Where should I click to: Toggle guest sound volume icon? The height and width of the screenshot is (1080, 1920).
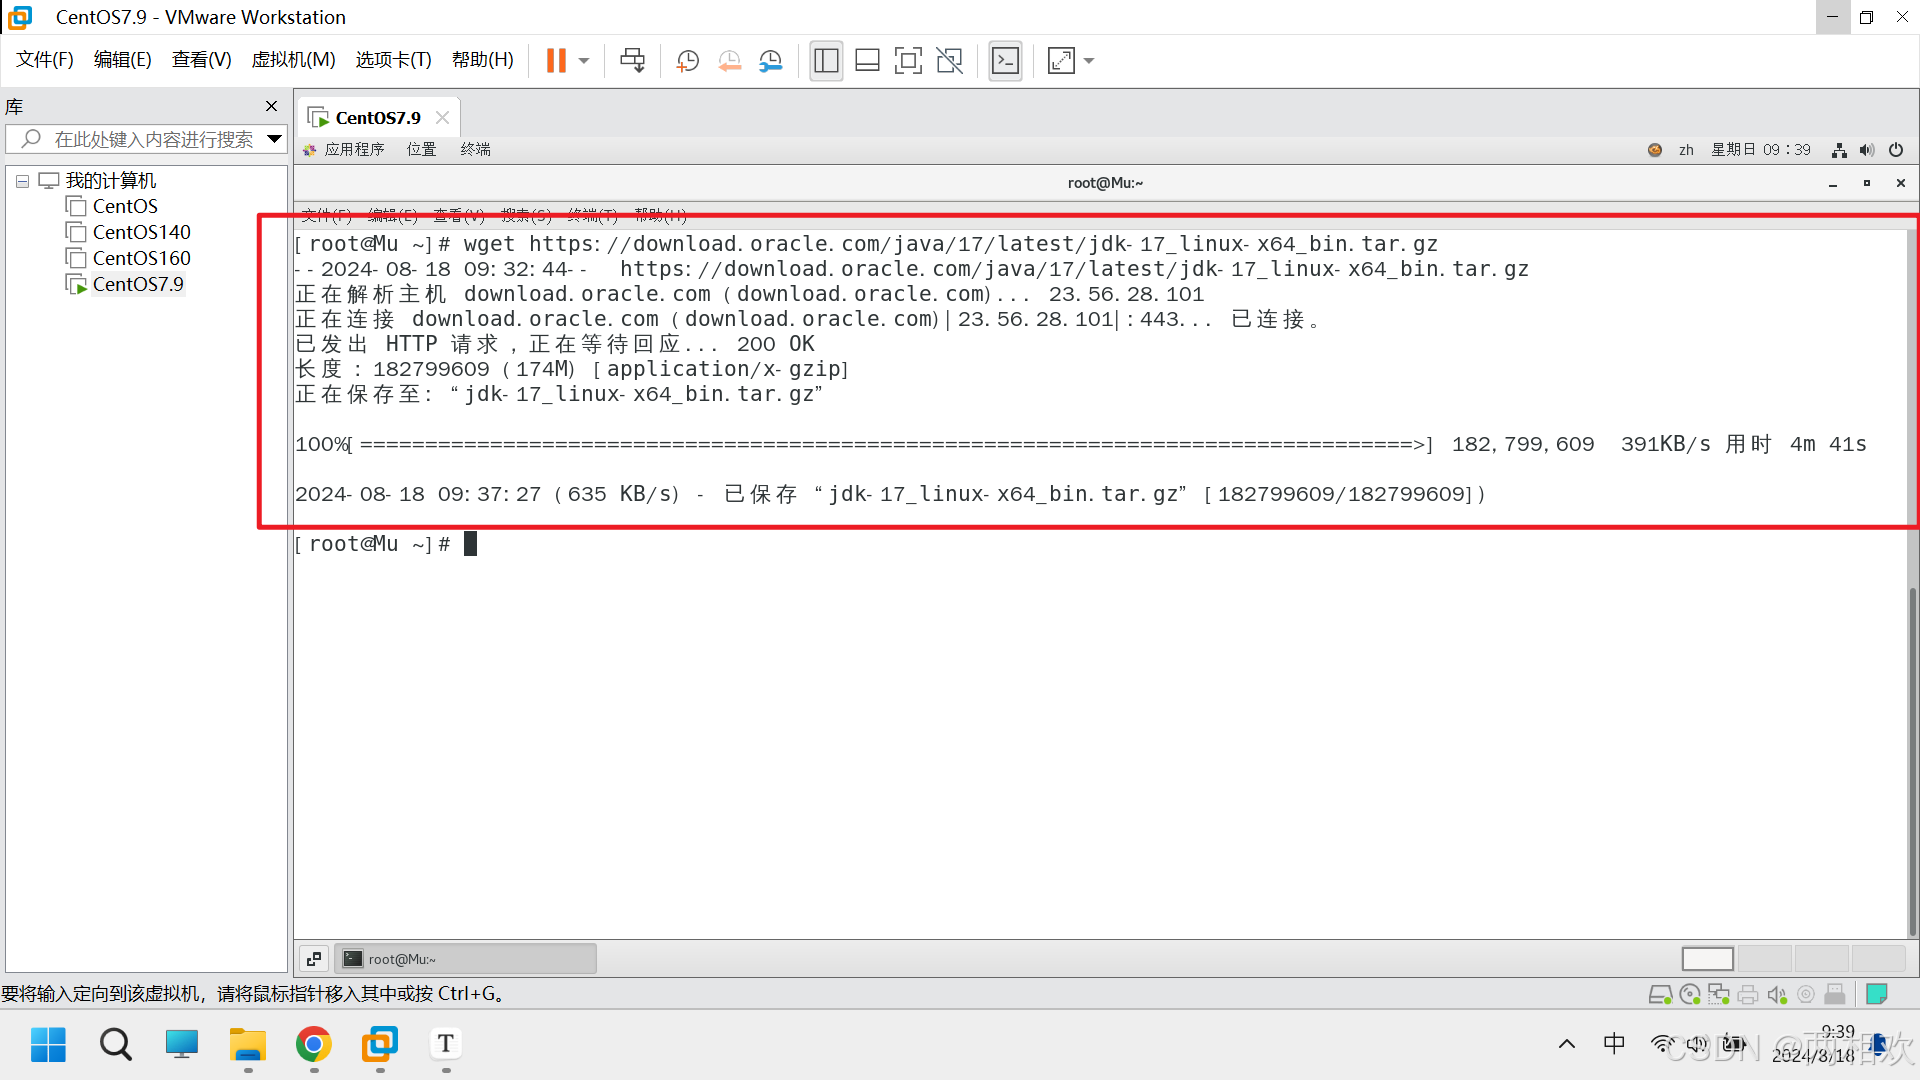[x=1866, y=150]
